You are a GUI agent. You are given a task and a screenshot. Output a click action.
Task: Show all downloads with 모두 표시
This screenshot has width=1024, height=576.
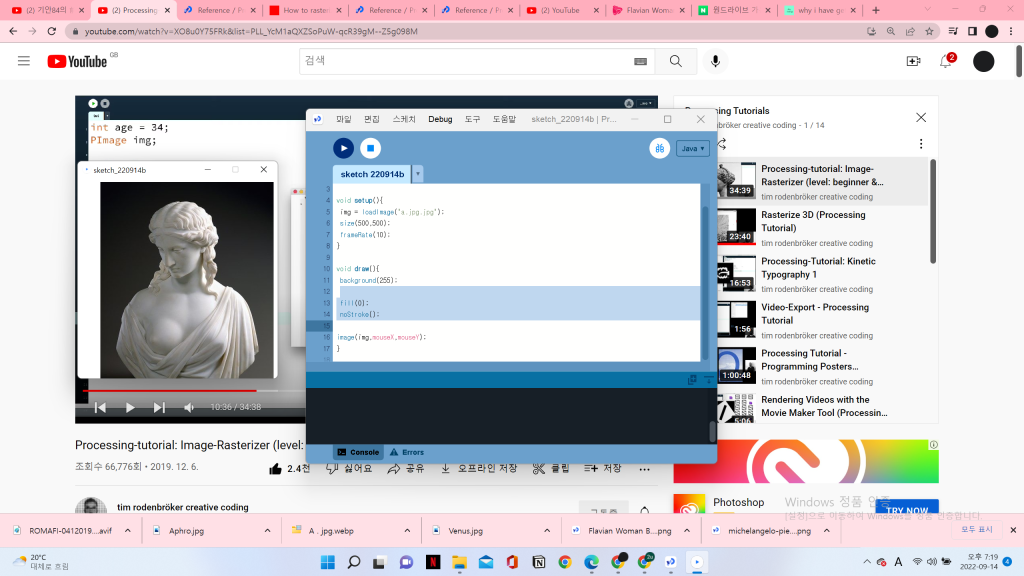coord(976,530)
